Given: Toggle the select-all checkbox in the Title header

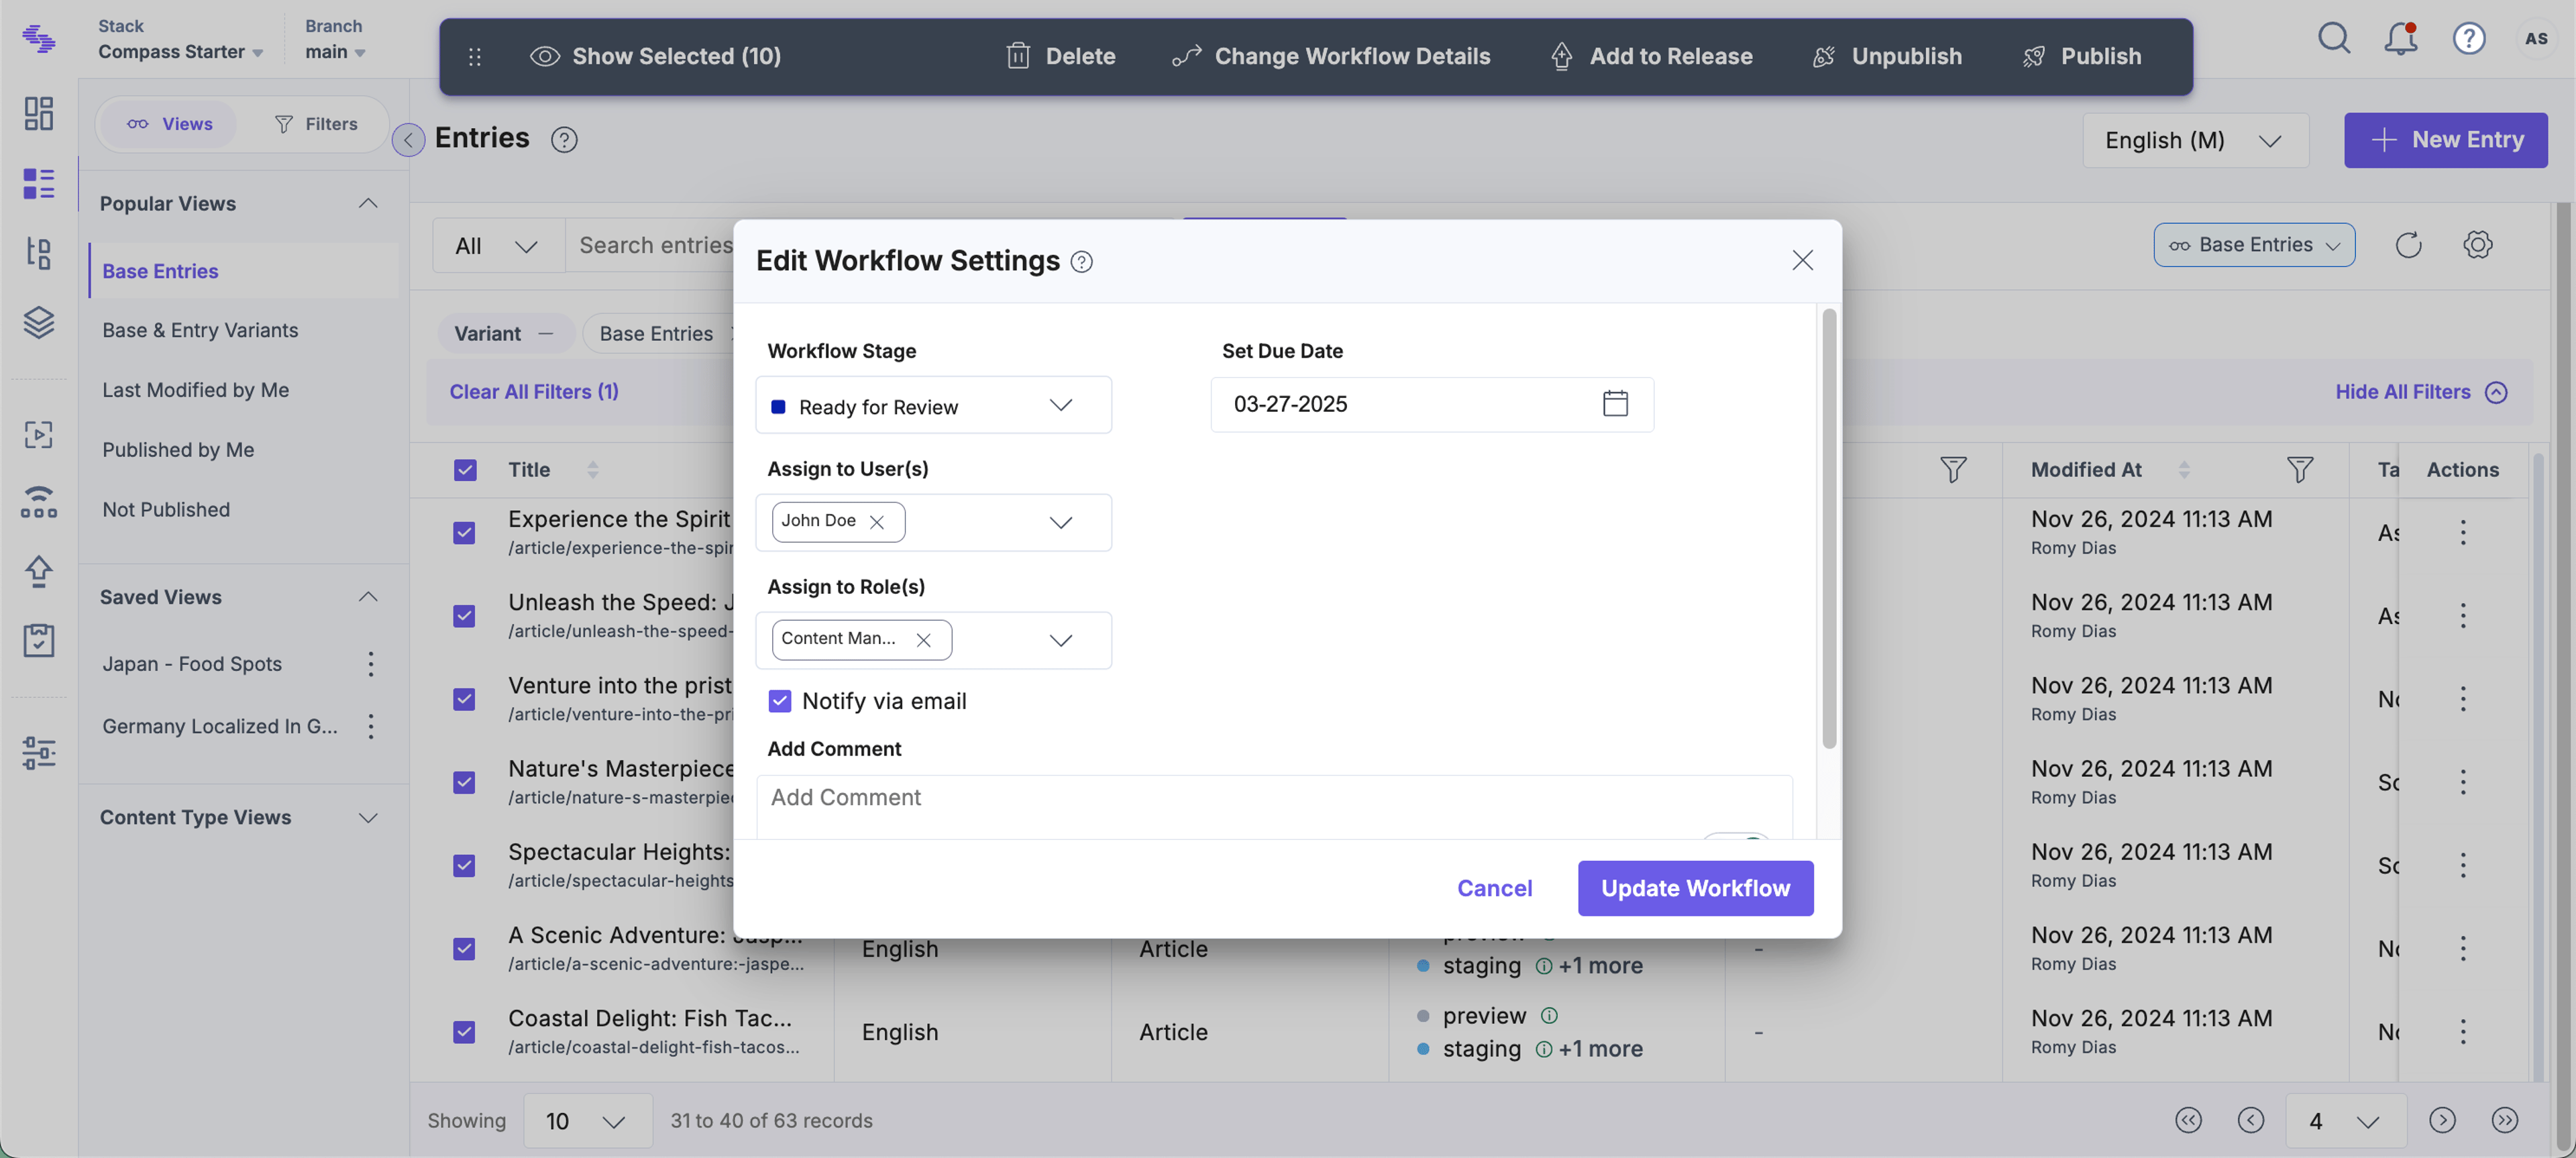Looking at the screenshot, I should tap(465, 470).
